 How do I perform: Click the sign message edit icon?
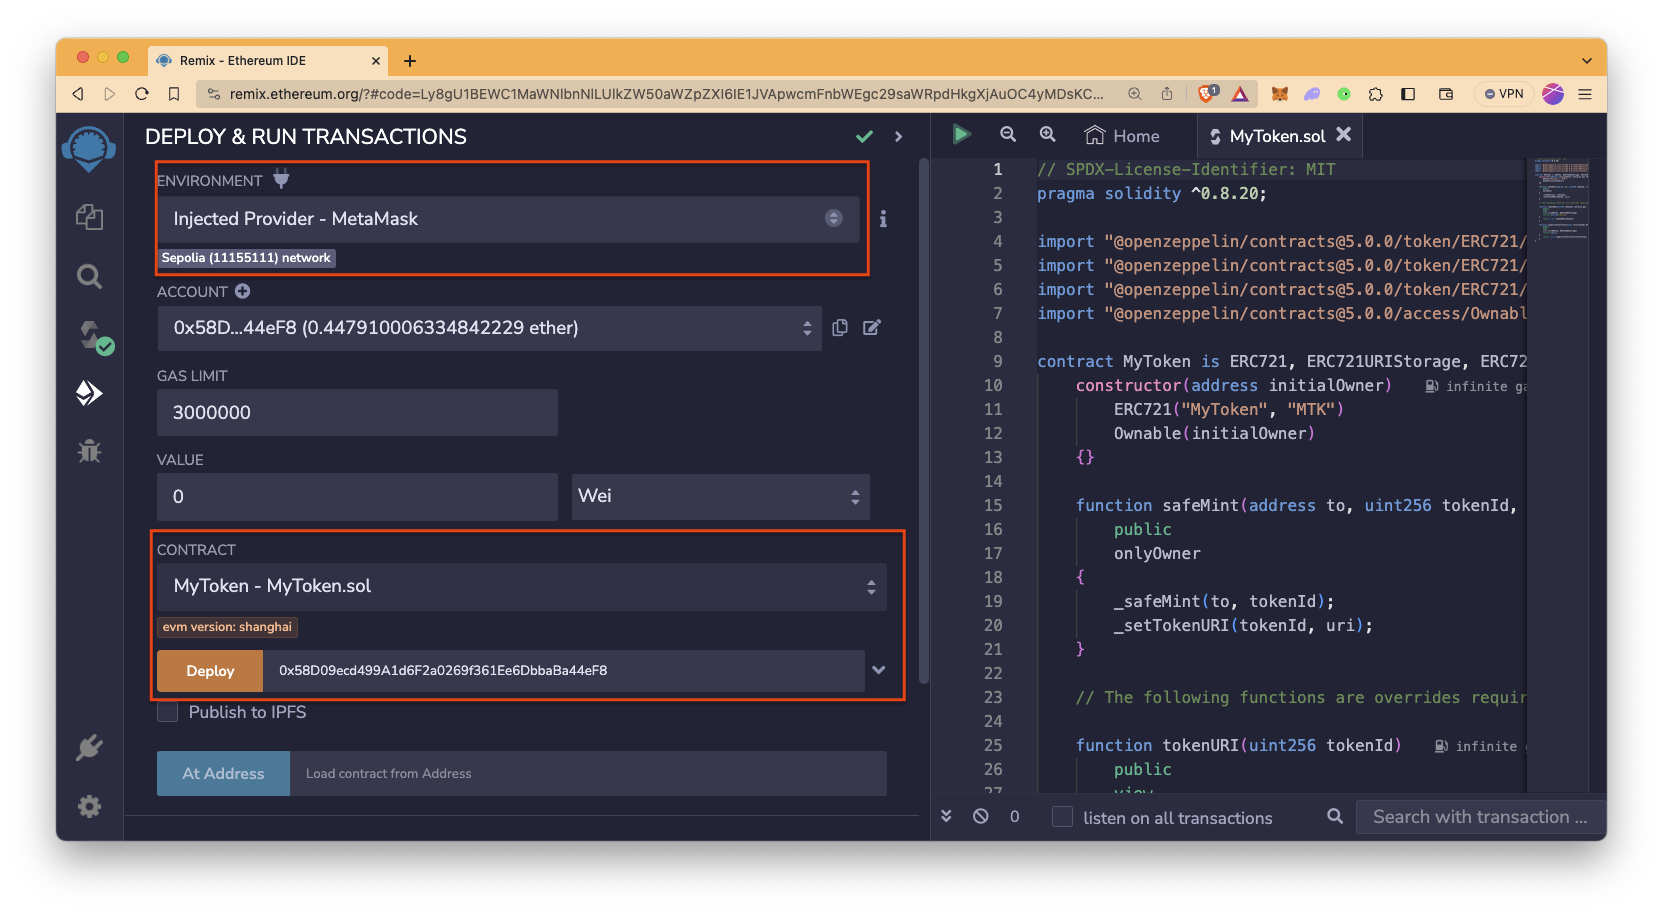(872, 328)
